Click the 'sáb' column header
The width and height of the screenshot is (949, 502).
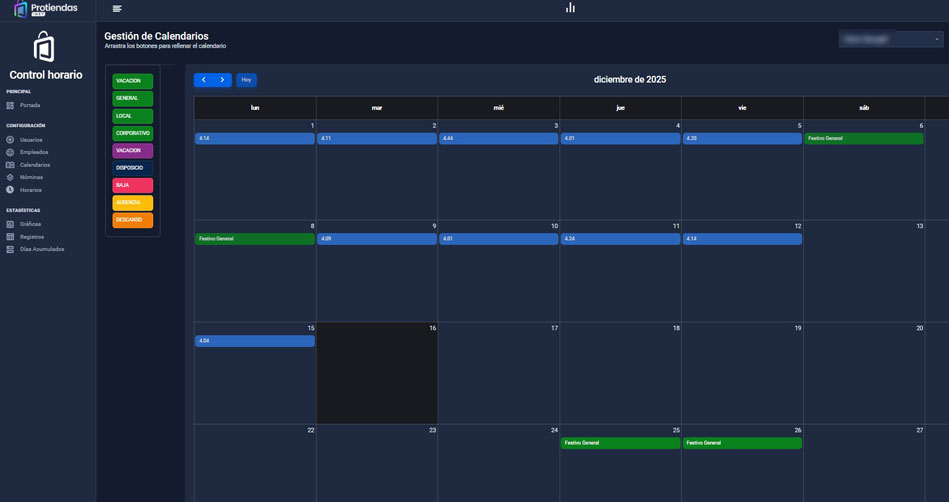pos(864,108)
